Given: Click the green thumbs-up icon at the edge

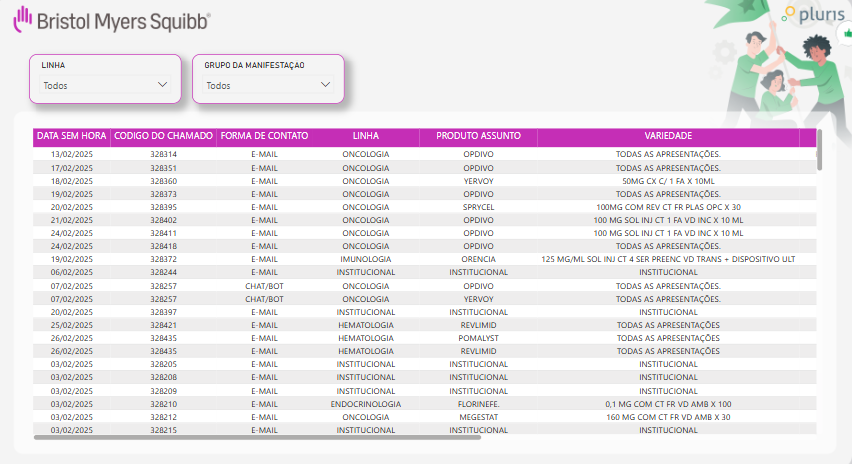Looking at the screenshot, I should click(x=847, y=34).
